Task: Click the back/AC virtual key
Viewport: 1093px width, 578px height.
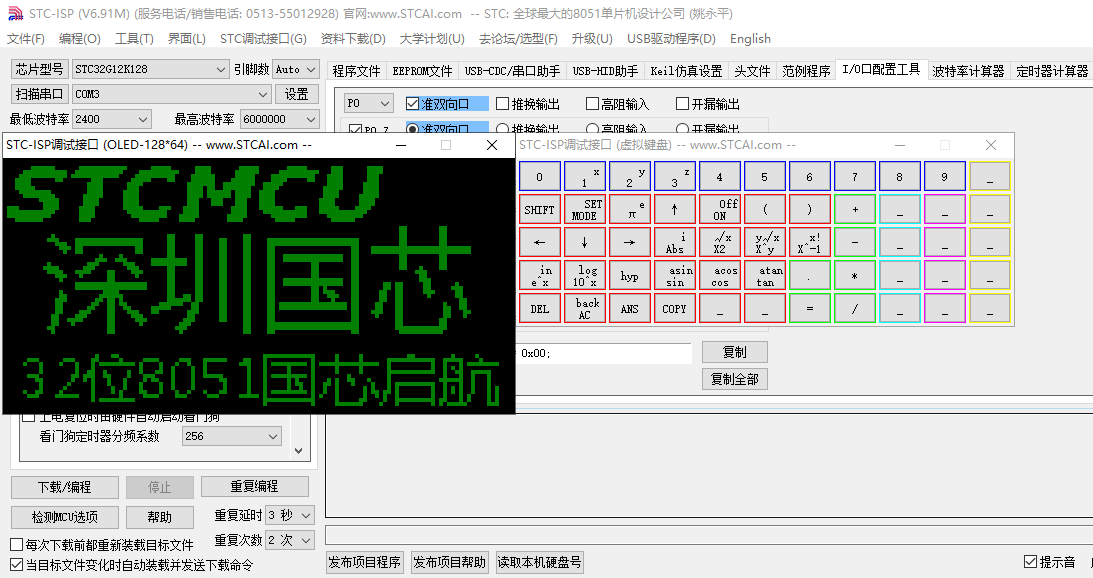Action: 584,308
